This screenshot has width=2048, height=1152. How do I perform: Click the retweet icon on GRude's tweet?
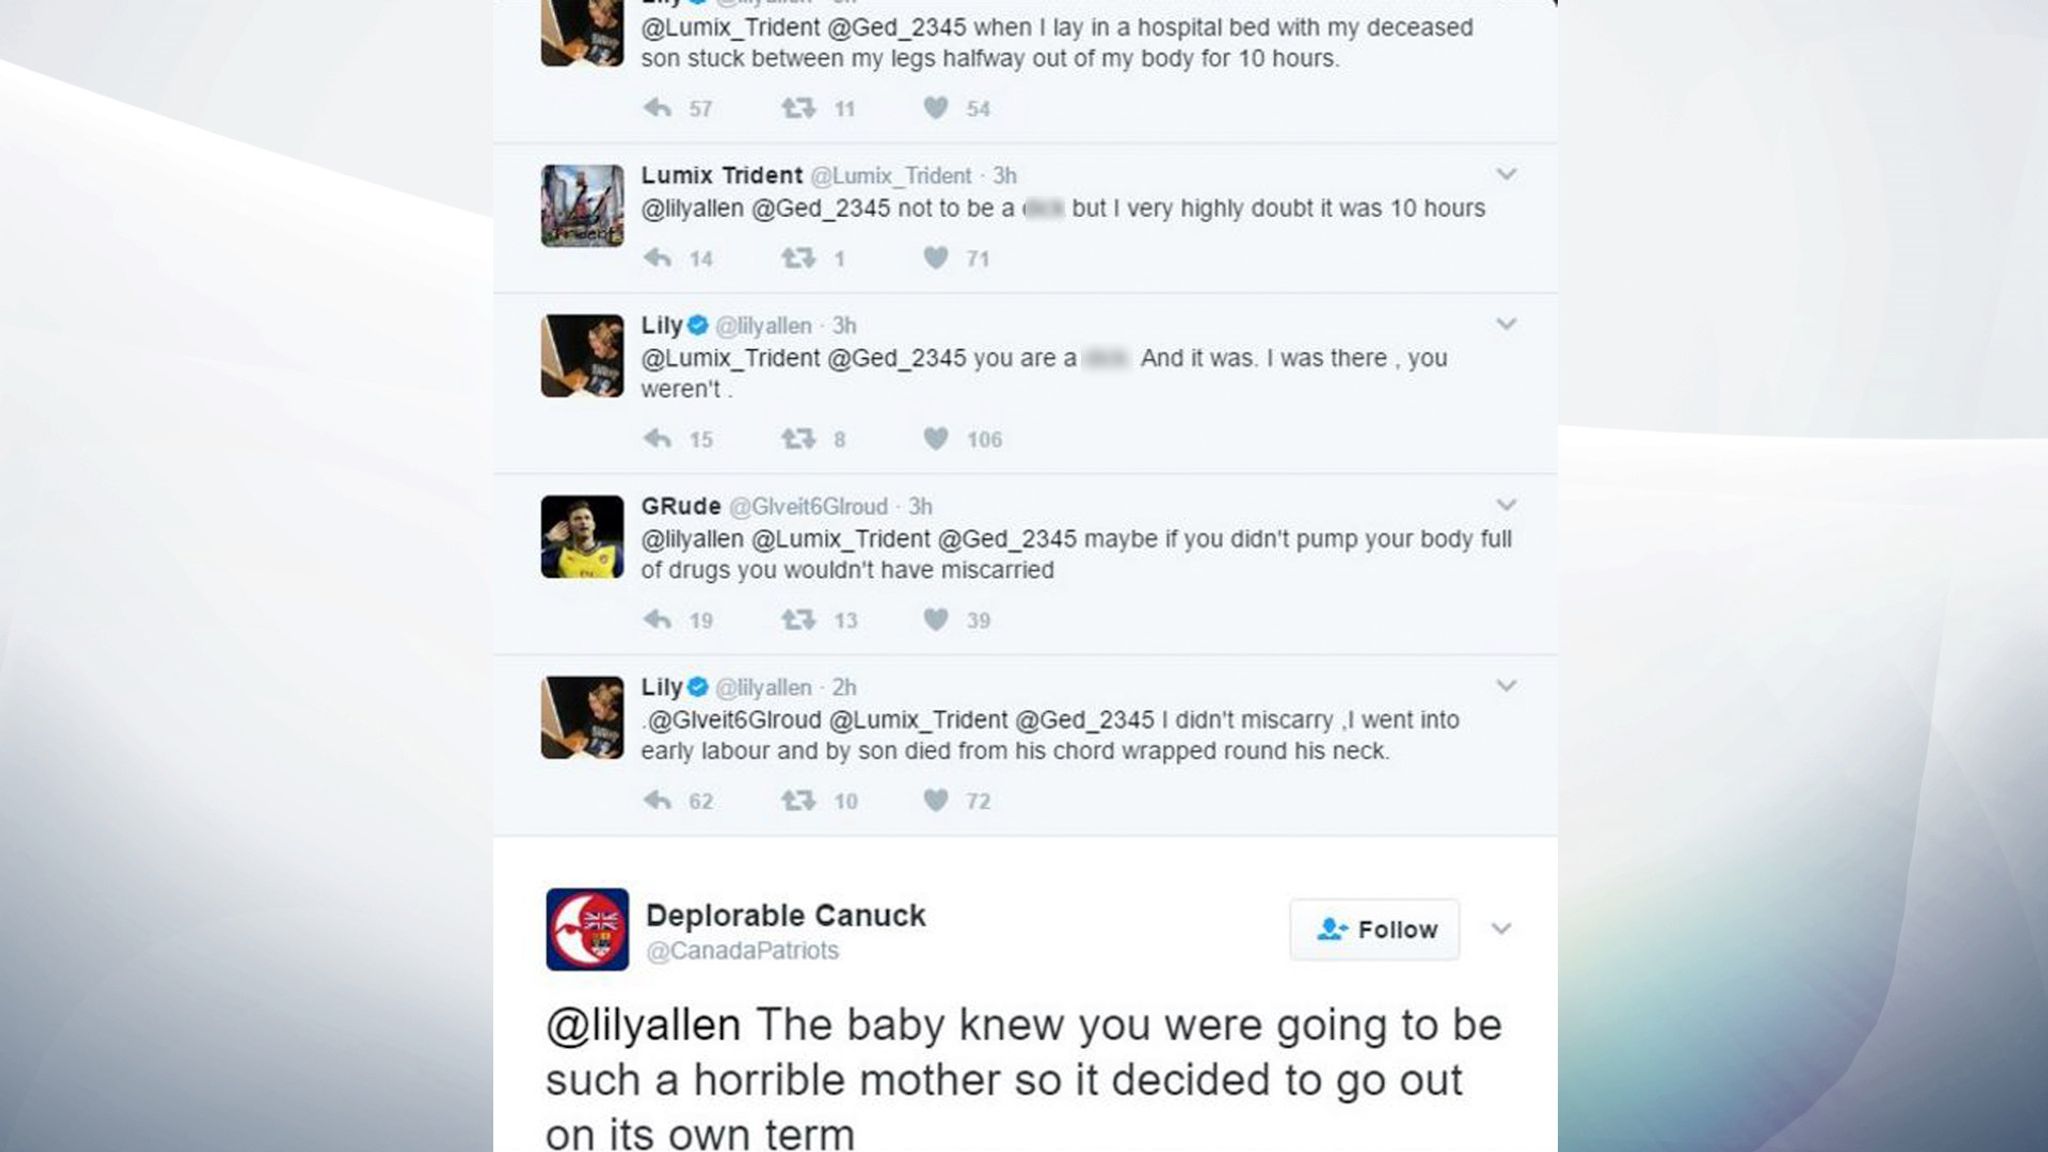point(797,619)
